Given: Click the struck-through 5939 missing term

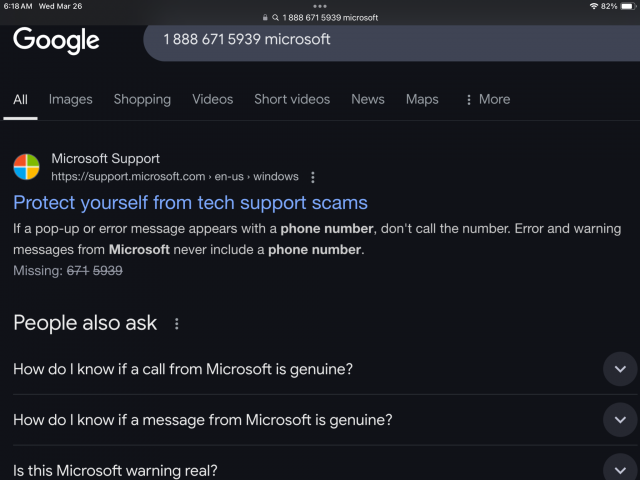Looking at the screenshot, I should coord(107,271).
